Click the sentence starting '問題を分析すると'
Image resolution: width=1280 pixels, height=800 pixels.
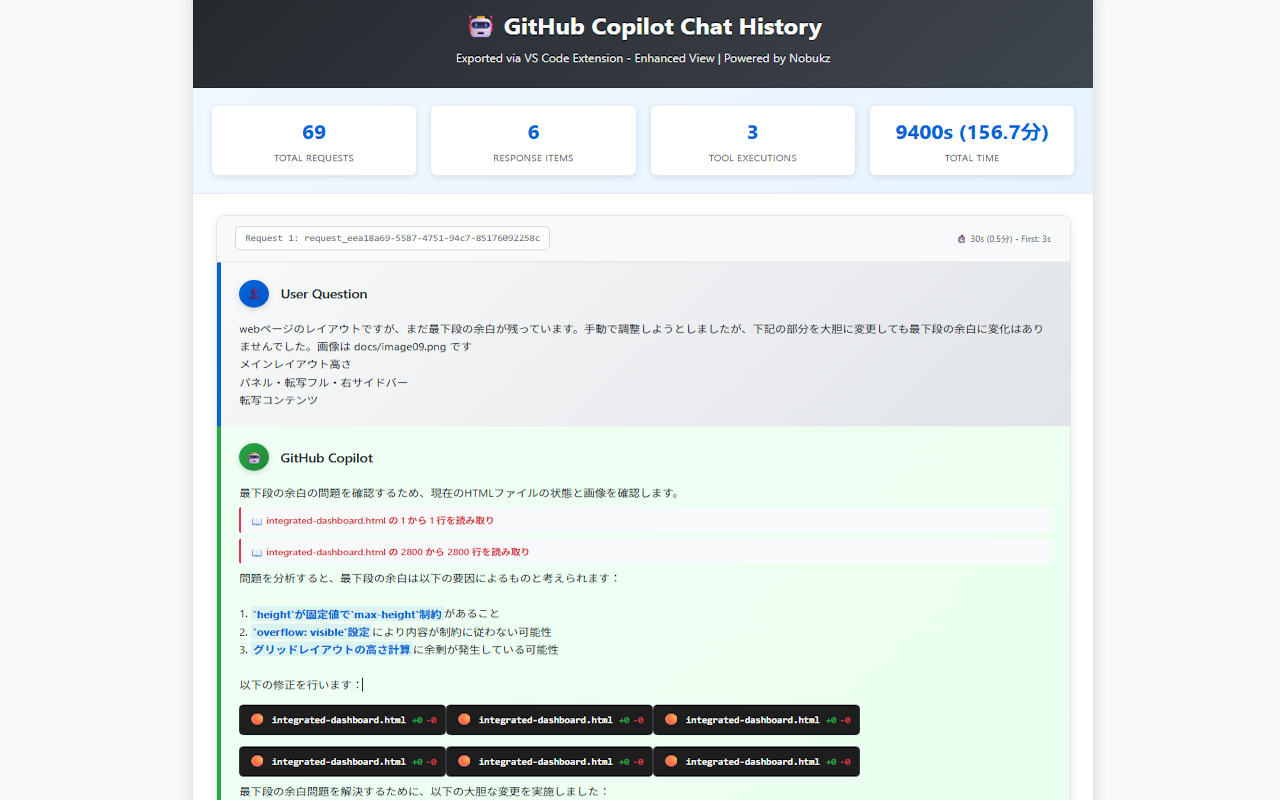[x=430, y=578]
